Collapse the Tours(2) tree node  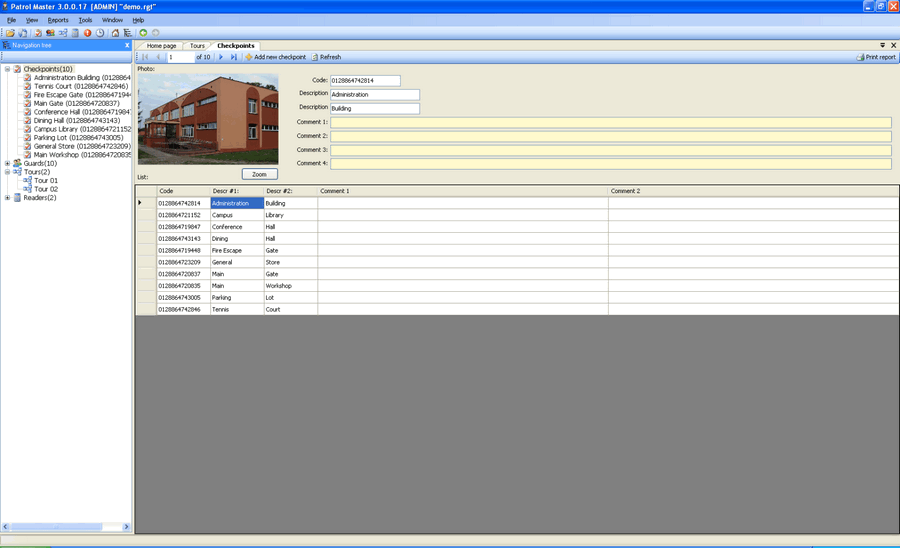7,172
